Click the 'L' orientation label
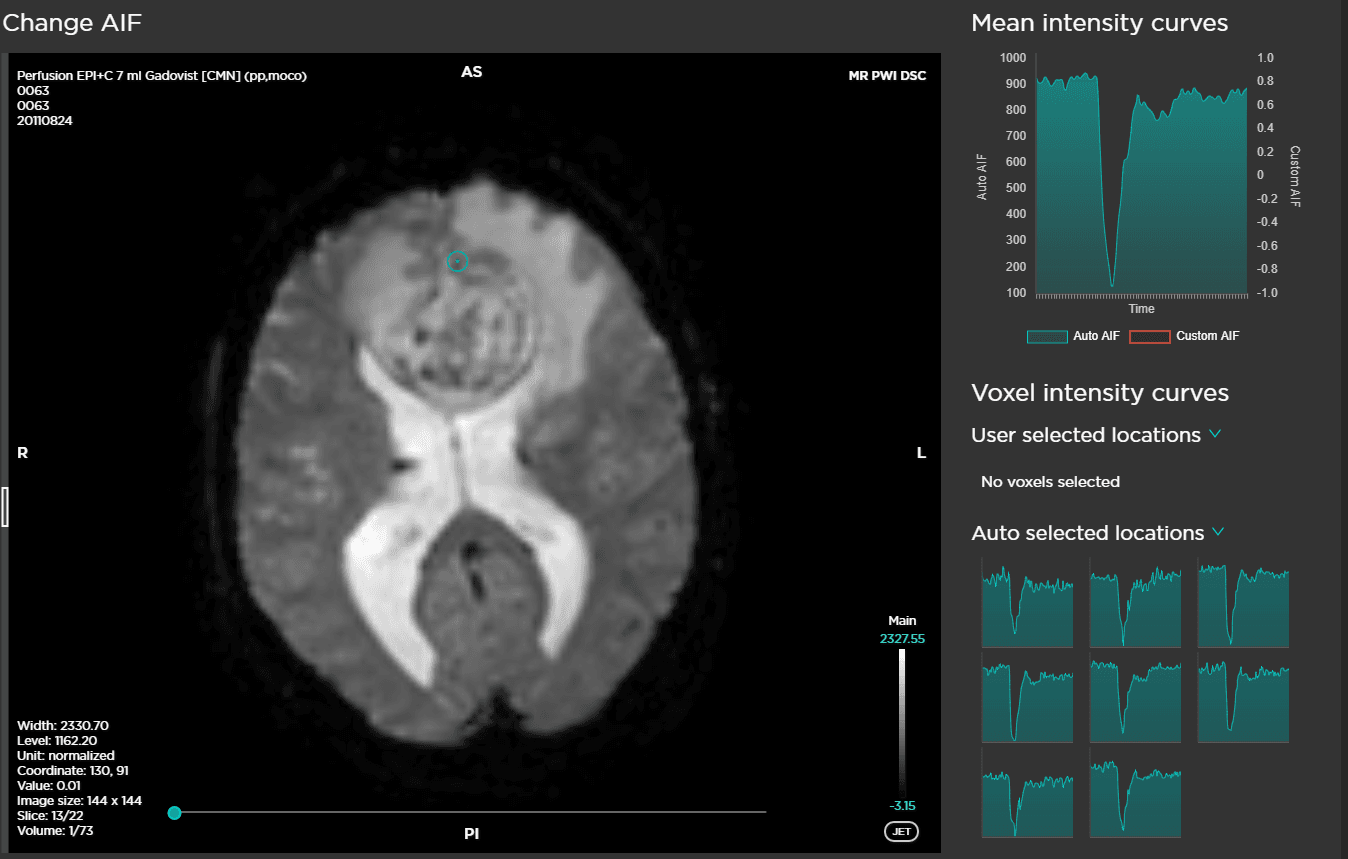The height and width of the screenshot is (859, 1348). [x=922, y=453]
